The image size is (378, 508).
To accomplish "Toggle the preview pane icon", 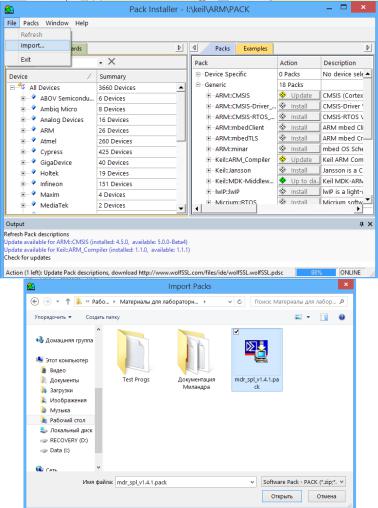I will point(324,317).
